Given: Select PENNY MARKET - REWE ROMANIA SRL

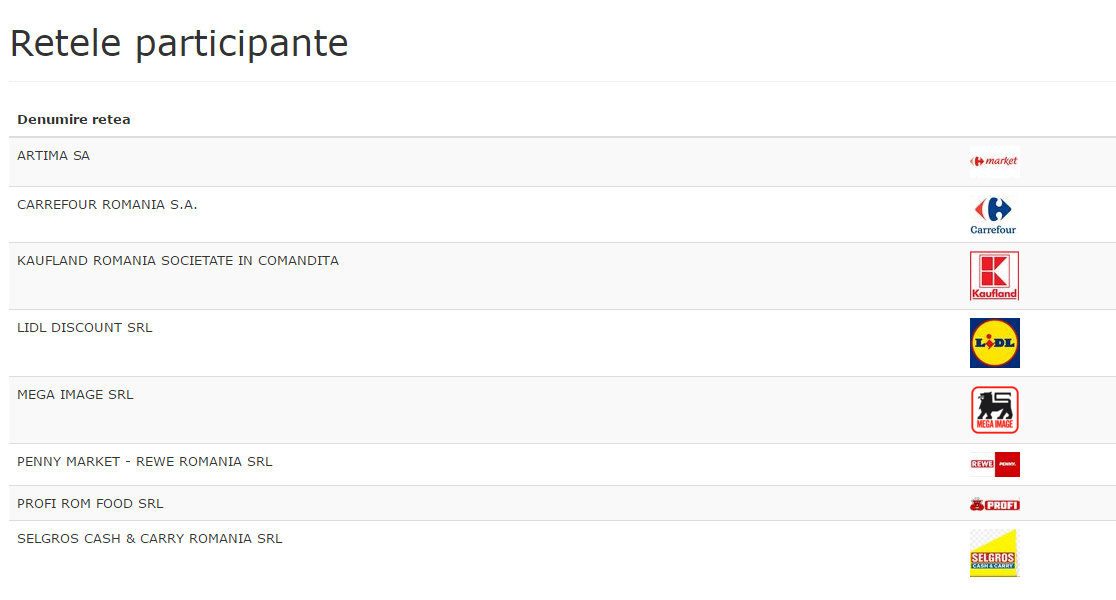Looking at the screenshot, I should 144,462.
